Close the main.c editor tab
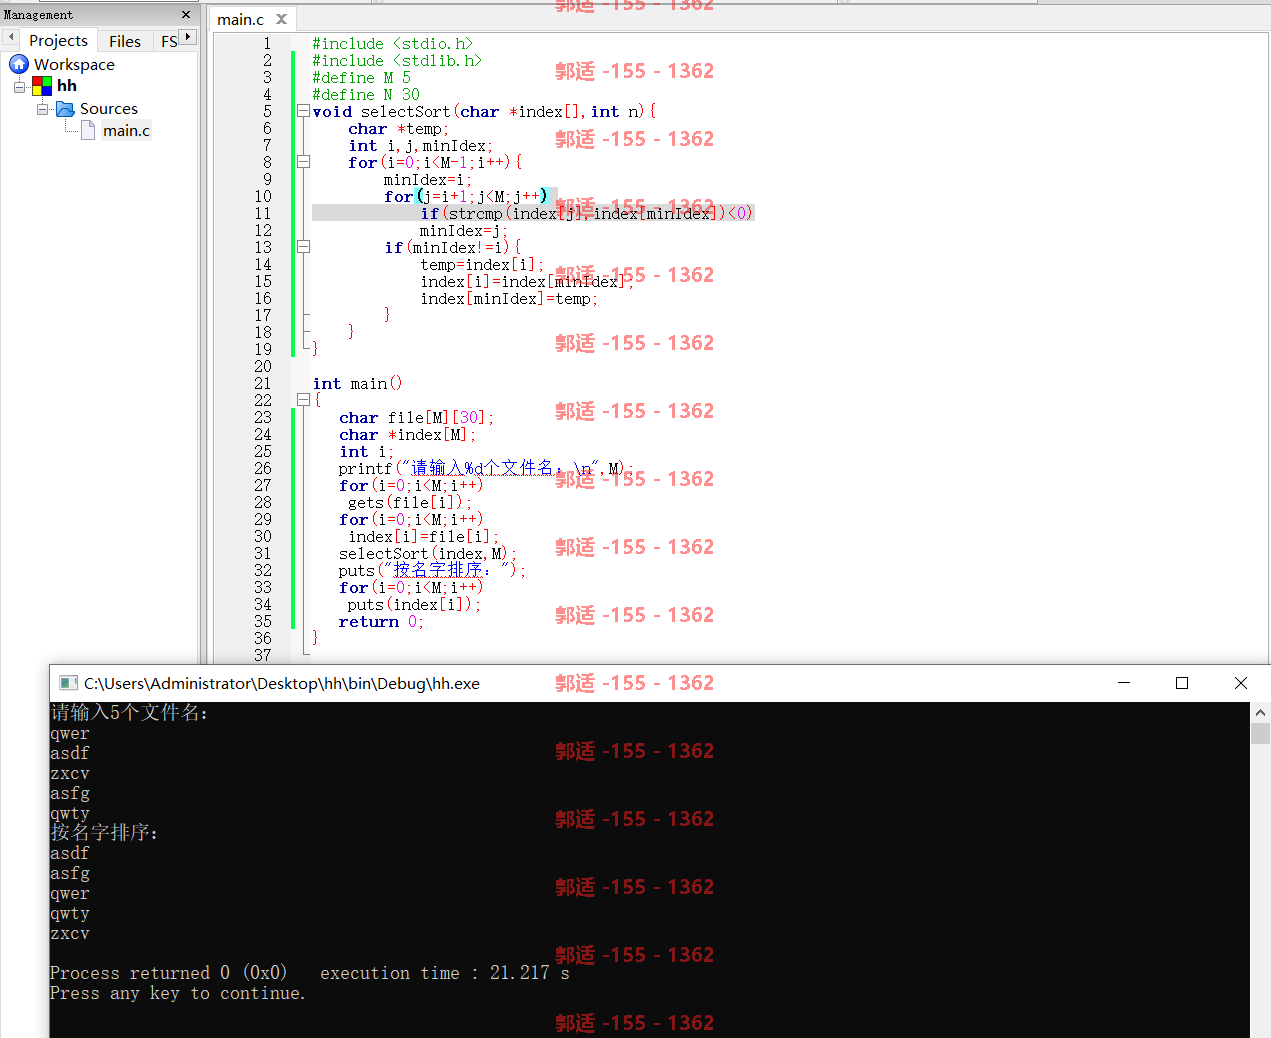 pyautogui.click(x=282, y=19)
